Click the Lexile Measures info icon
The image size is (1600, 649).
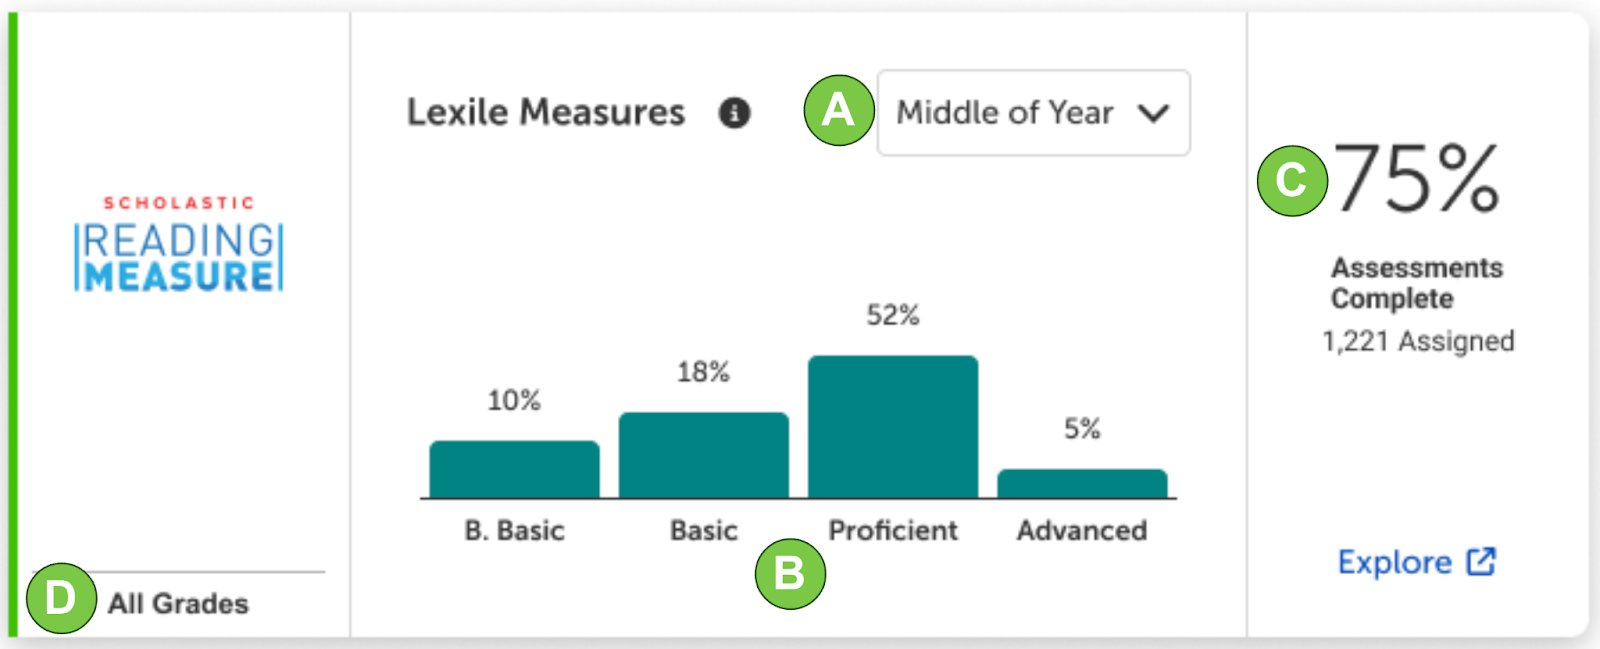tap(734, 113)
